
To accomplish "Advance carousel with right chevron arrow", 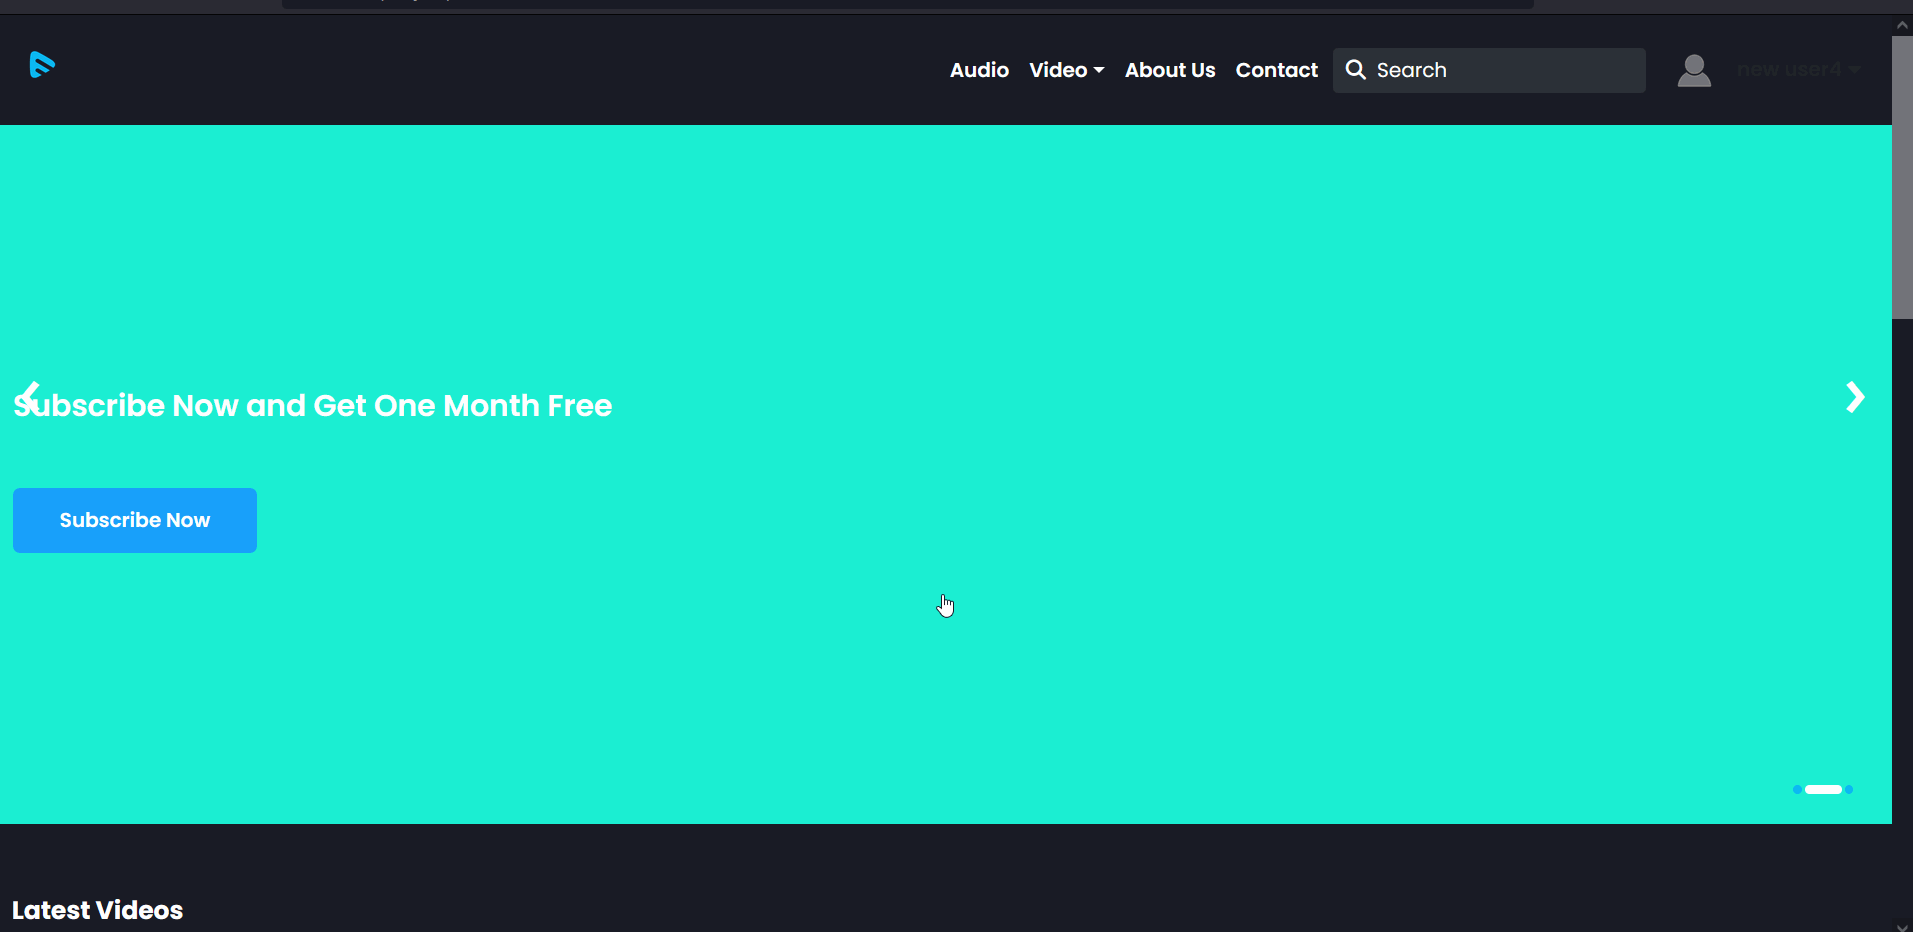I will [x=1854, y=397].
